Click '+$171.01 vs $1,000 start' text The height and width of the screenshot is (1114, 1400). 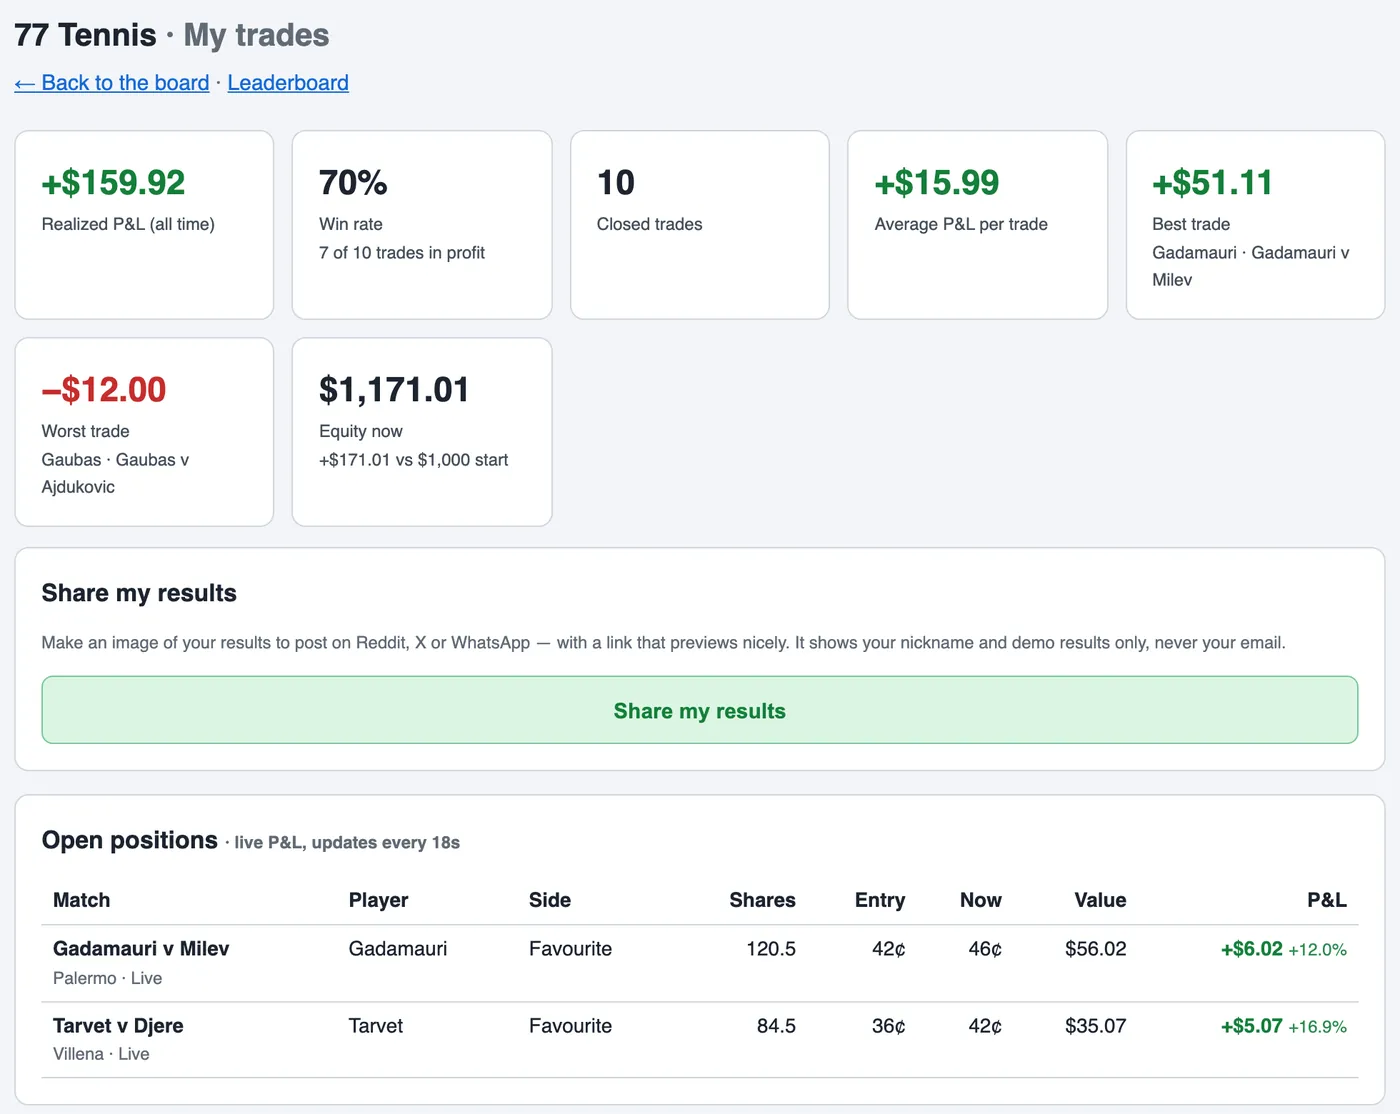(x=414, y=460)
